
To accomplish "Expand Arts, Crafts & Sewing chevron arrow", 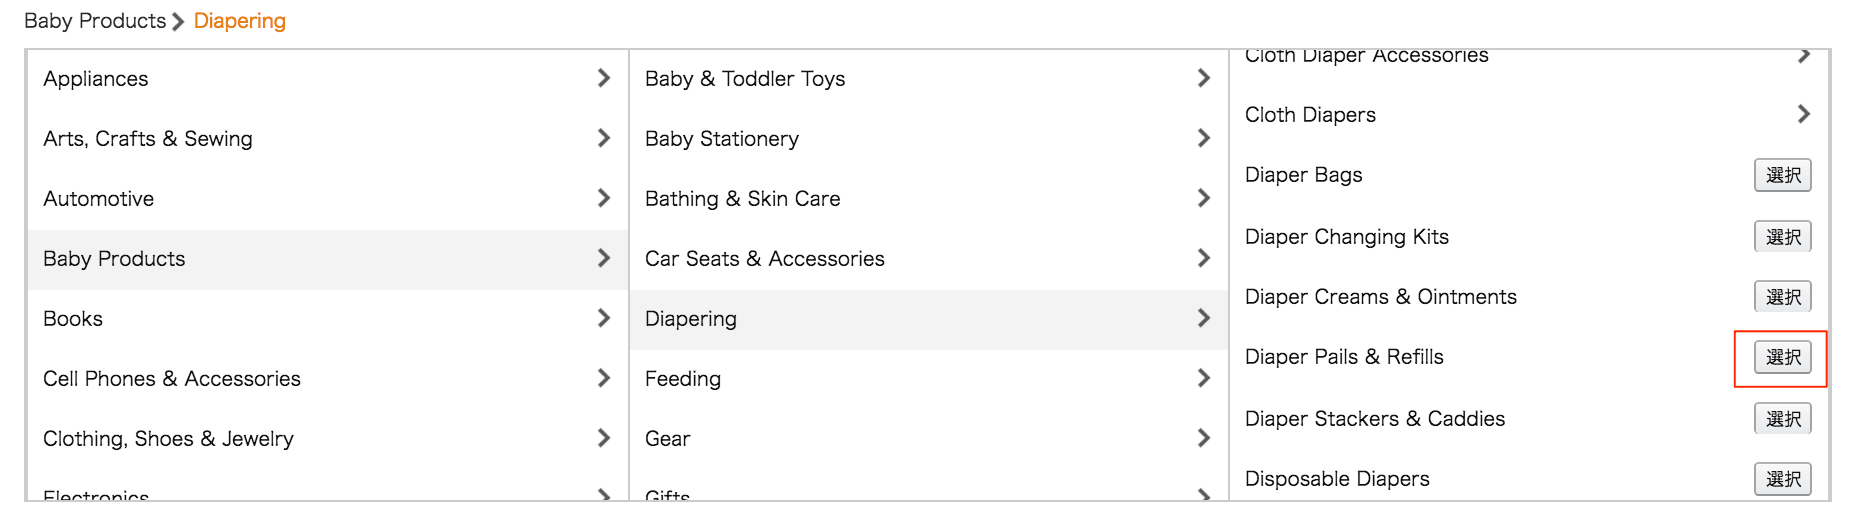I will pyautogui.click(x=603, y=138).
